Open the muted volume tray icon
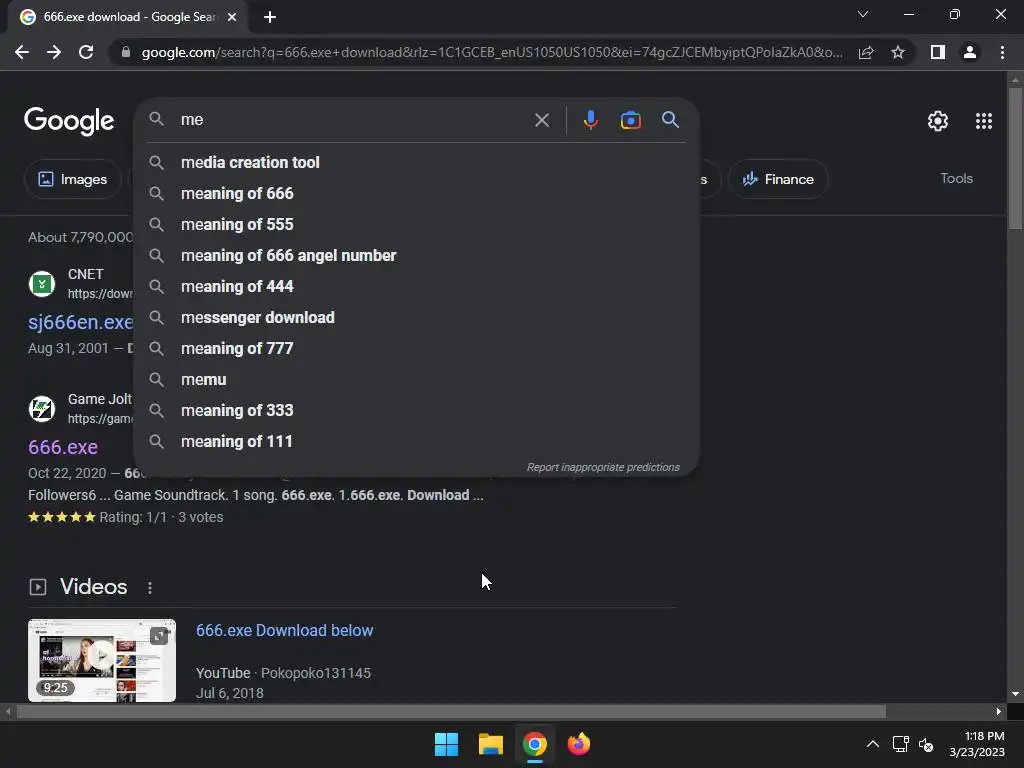 pyautogui.click(x=926, y=744)
